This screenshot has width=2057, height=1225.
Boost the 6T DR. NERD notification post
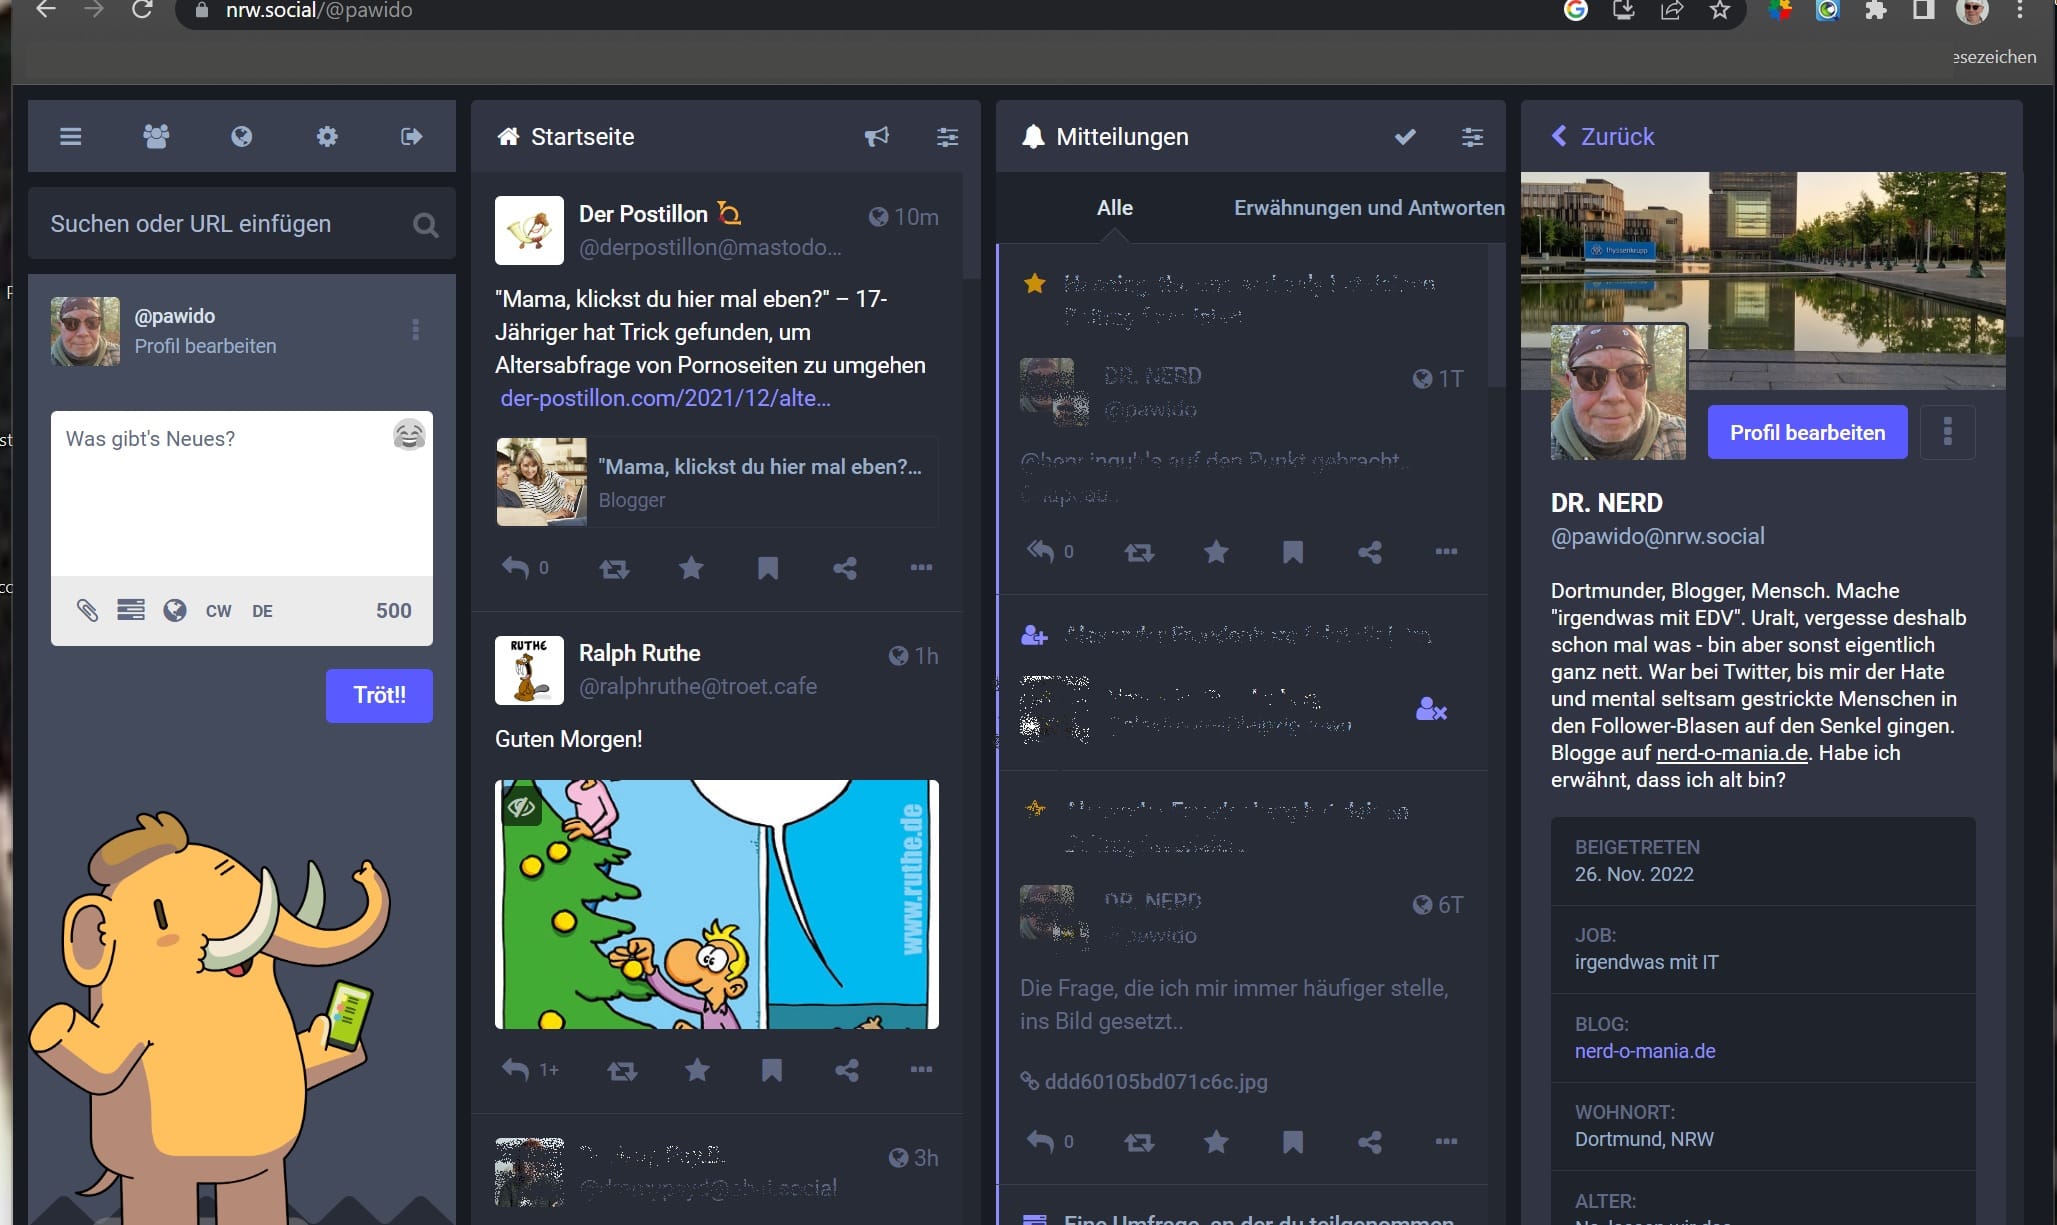(1139, 1142)
